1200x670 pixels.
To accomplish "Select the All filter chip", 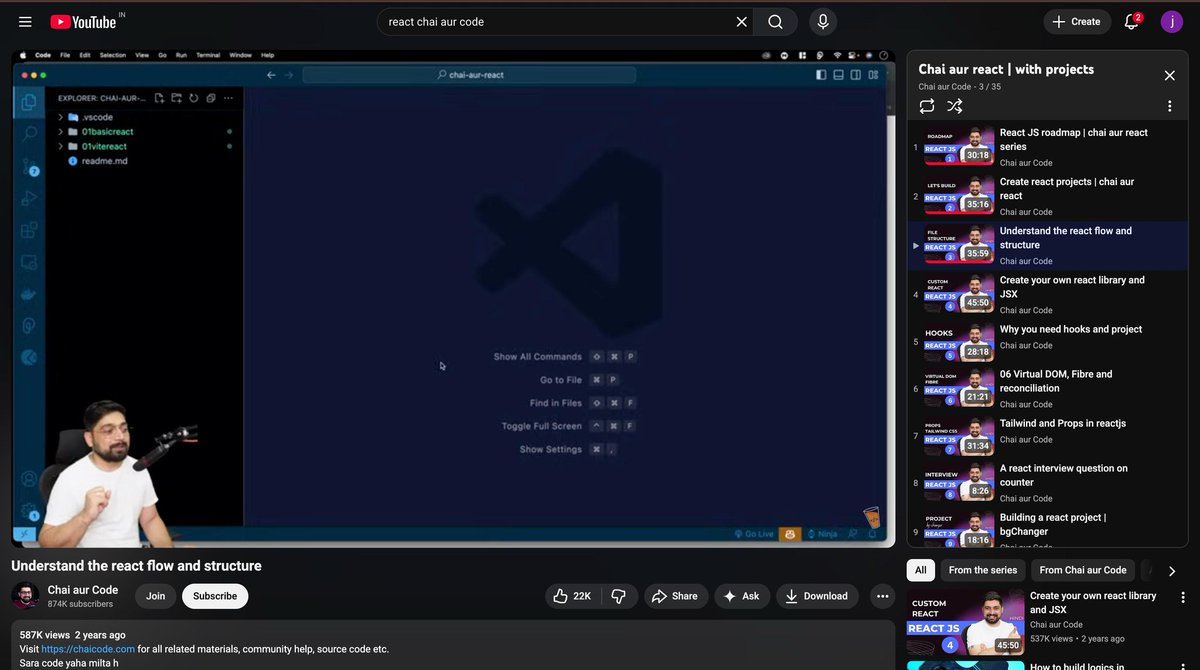I will tap(920, 570).
